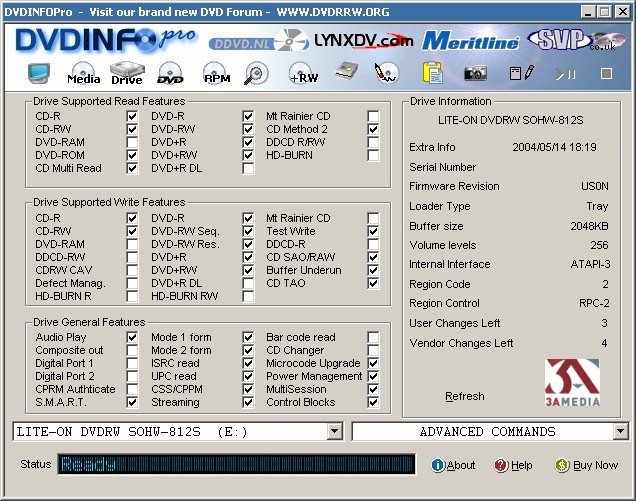Click the disc pen graph icon
This screenshot has height=501, width=636.
[x=387, y=73]
